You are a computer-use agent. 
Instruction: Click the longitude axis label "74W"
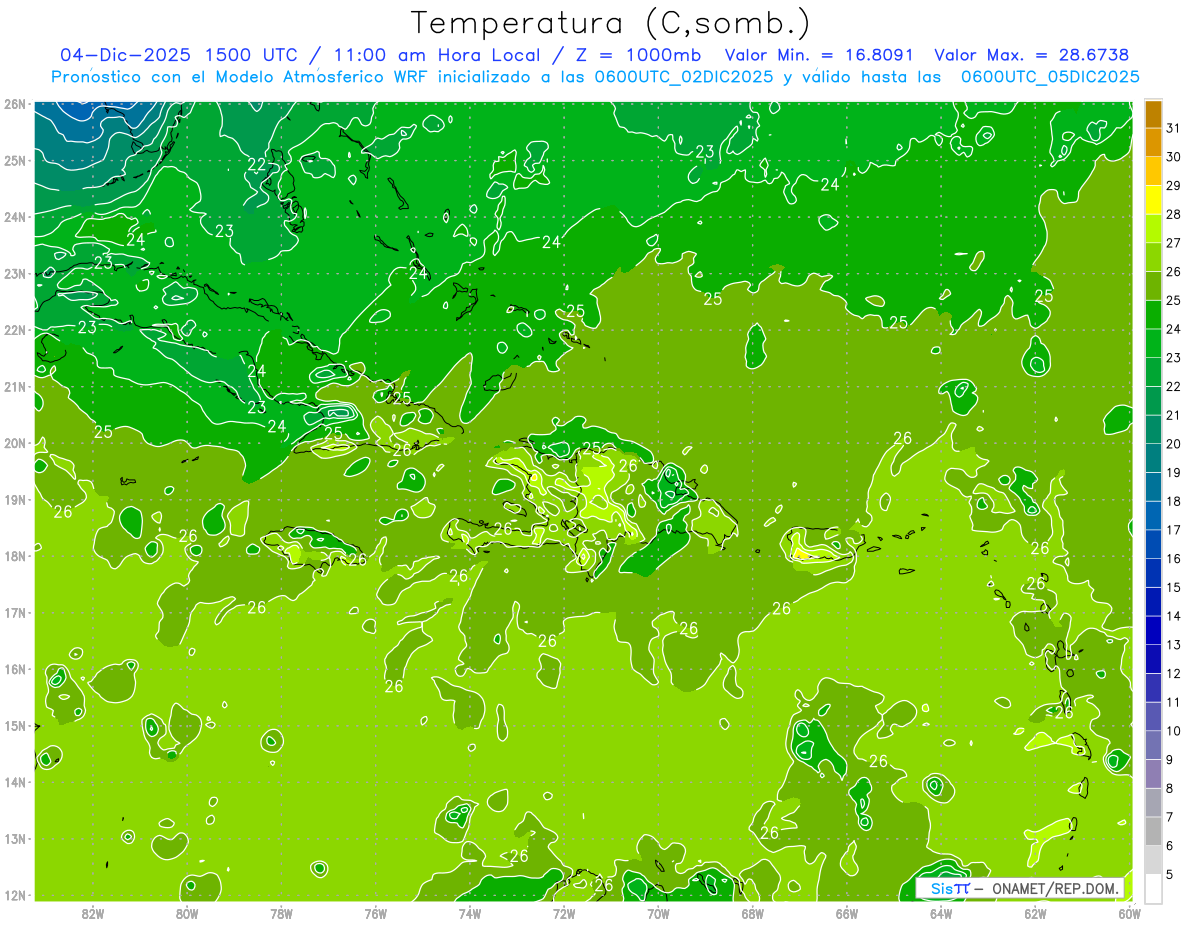470,913
